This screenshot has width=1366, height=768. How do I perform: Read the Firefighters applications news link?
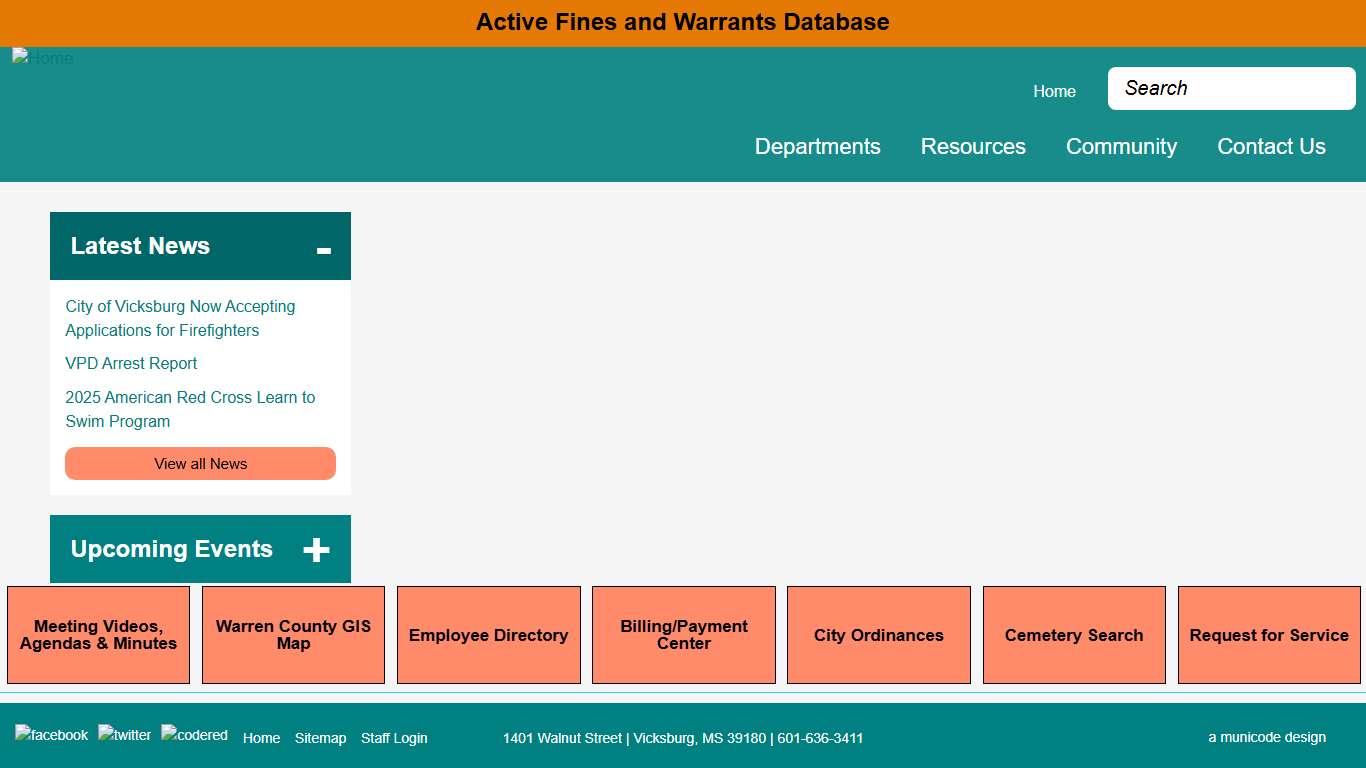[x=180, y=318]
